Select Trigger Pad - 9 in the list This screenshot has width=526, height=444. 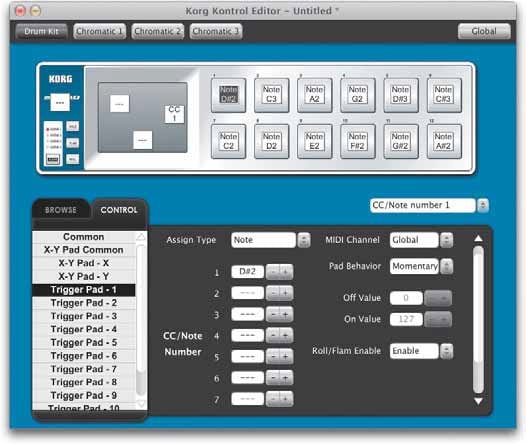pos(84,396)
